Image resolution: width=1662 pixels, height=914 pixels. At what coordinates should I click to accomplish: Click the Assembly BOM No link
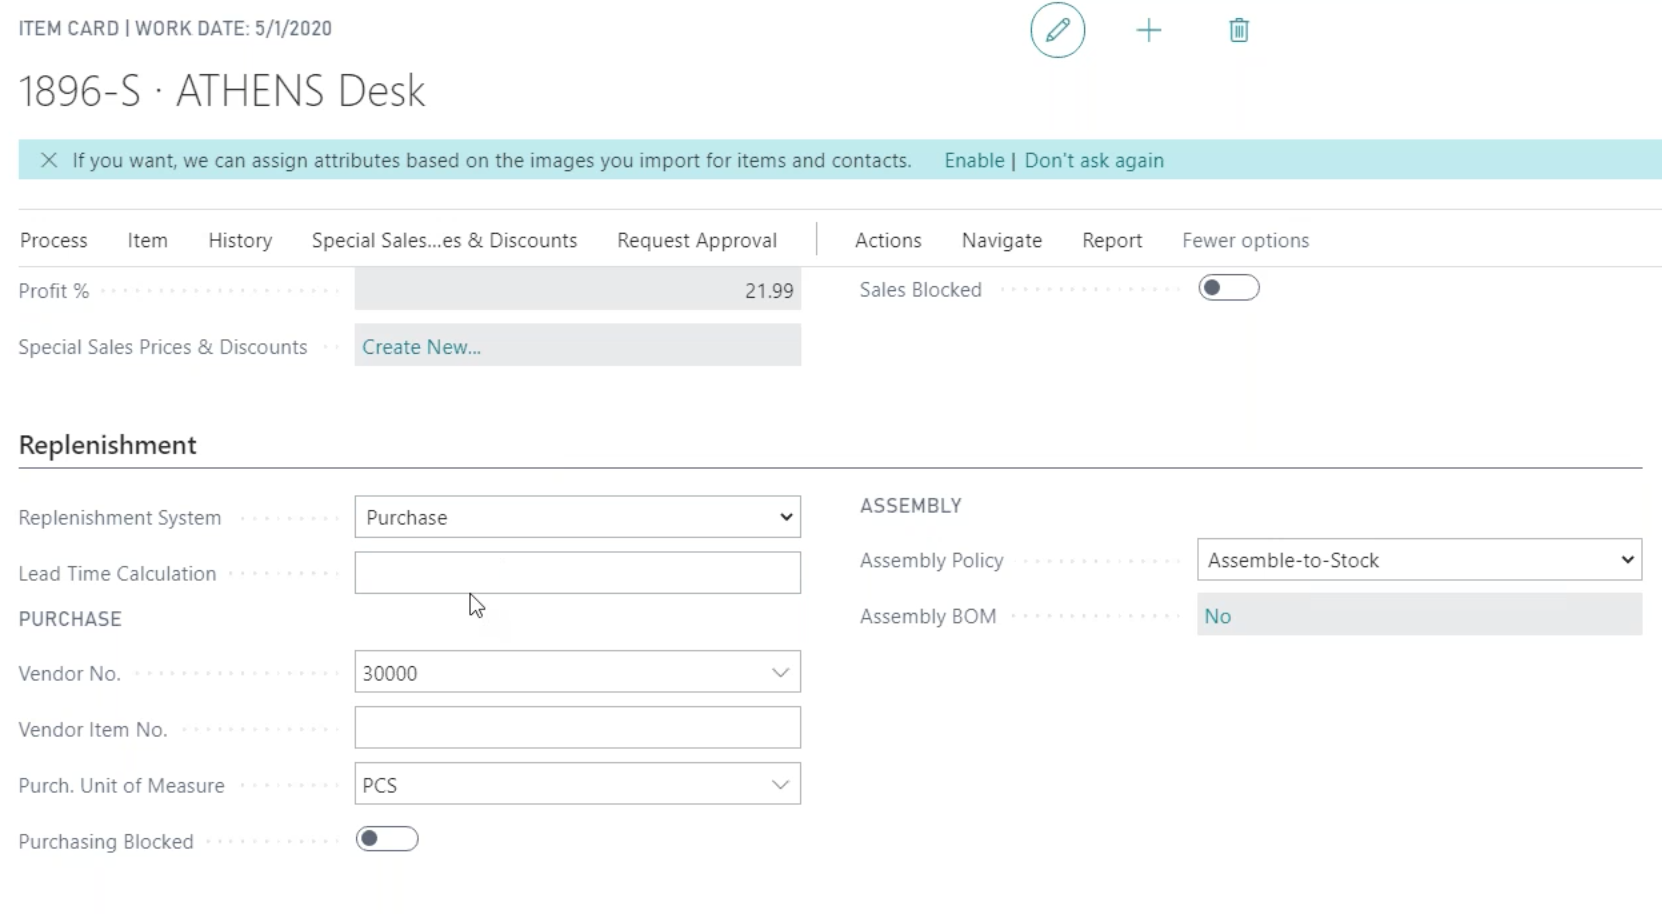(1217, 616)
